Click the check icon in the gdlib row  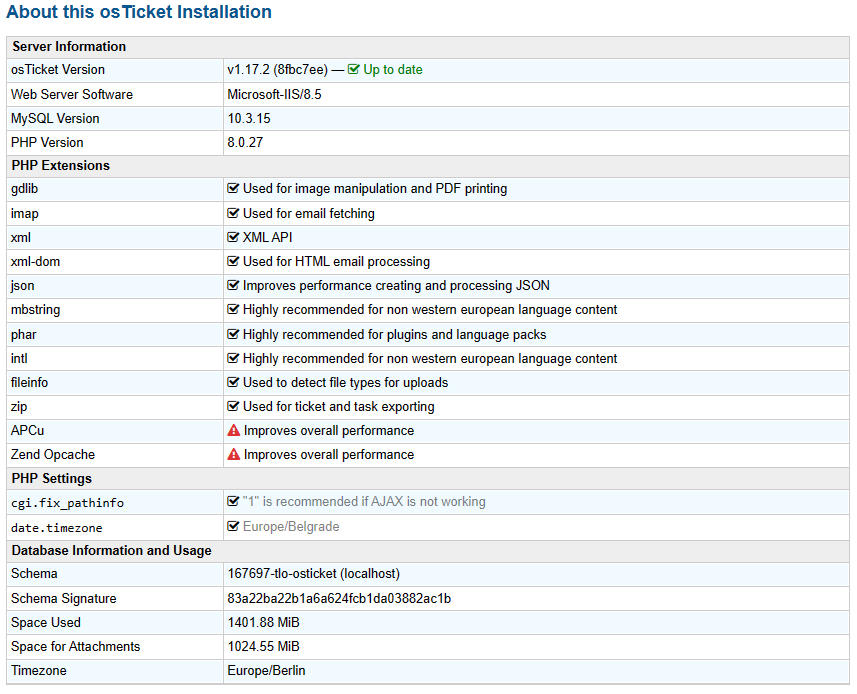point(233,189)
